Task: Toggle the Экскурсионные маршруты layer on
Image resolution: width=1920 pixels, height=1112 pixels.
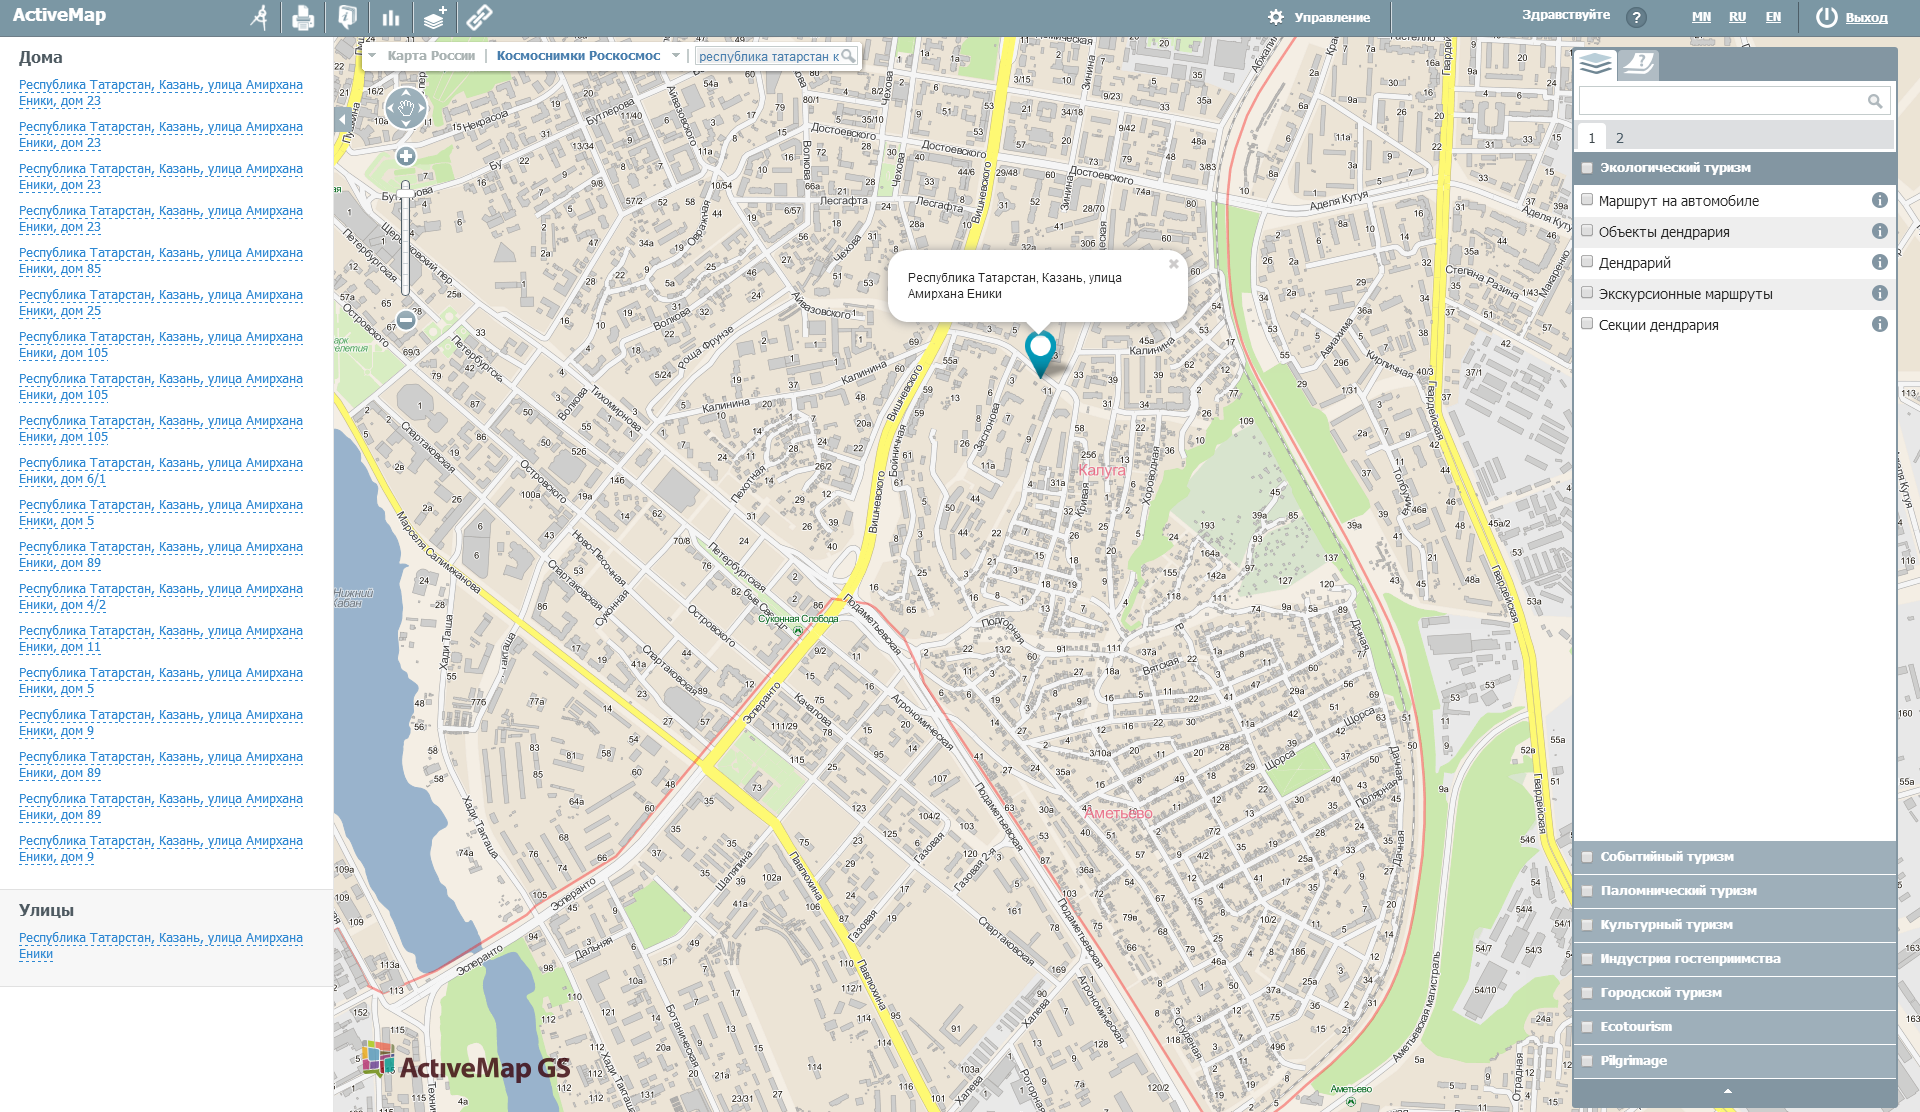Action: coord(1588,293)
